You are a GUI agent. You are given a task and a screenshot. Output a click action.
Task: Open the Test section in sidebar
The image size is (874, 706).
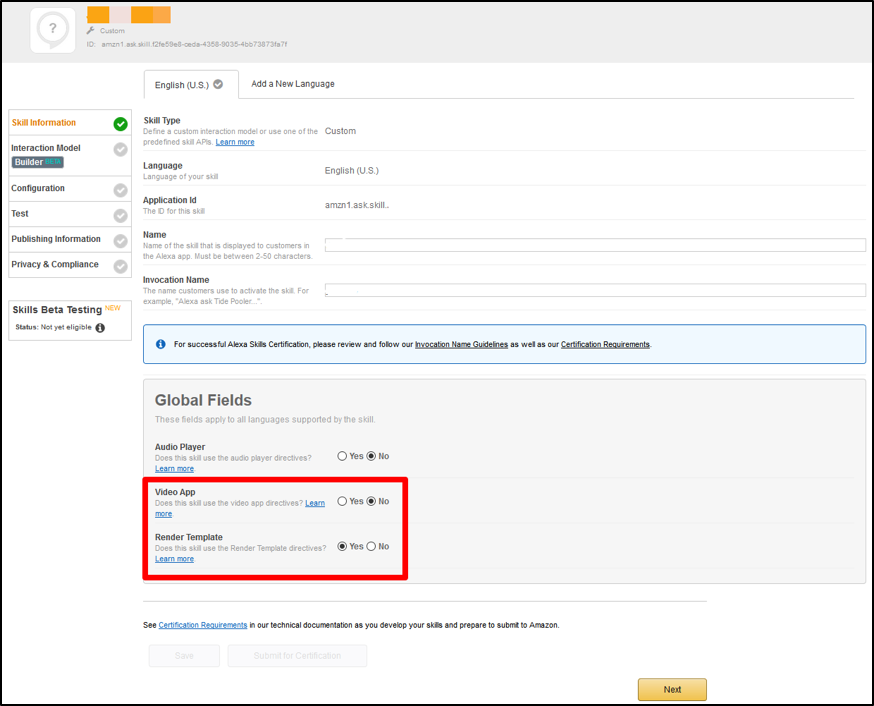click(20, 214)
